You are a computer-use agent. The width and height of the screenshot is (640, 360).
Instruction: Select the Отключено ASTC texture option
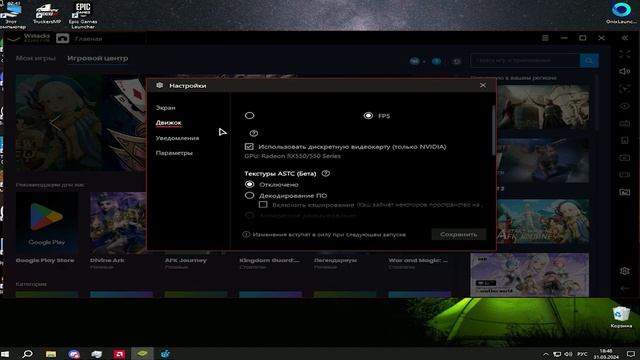pos(249,184)
